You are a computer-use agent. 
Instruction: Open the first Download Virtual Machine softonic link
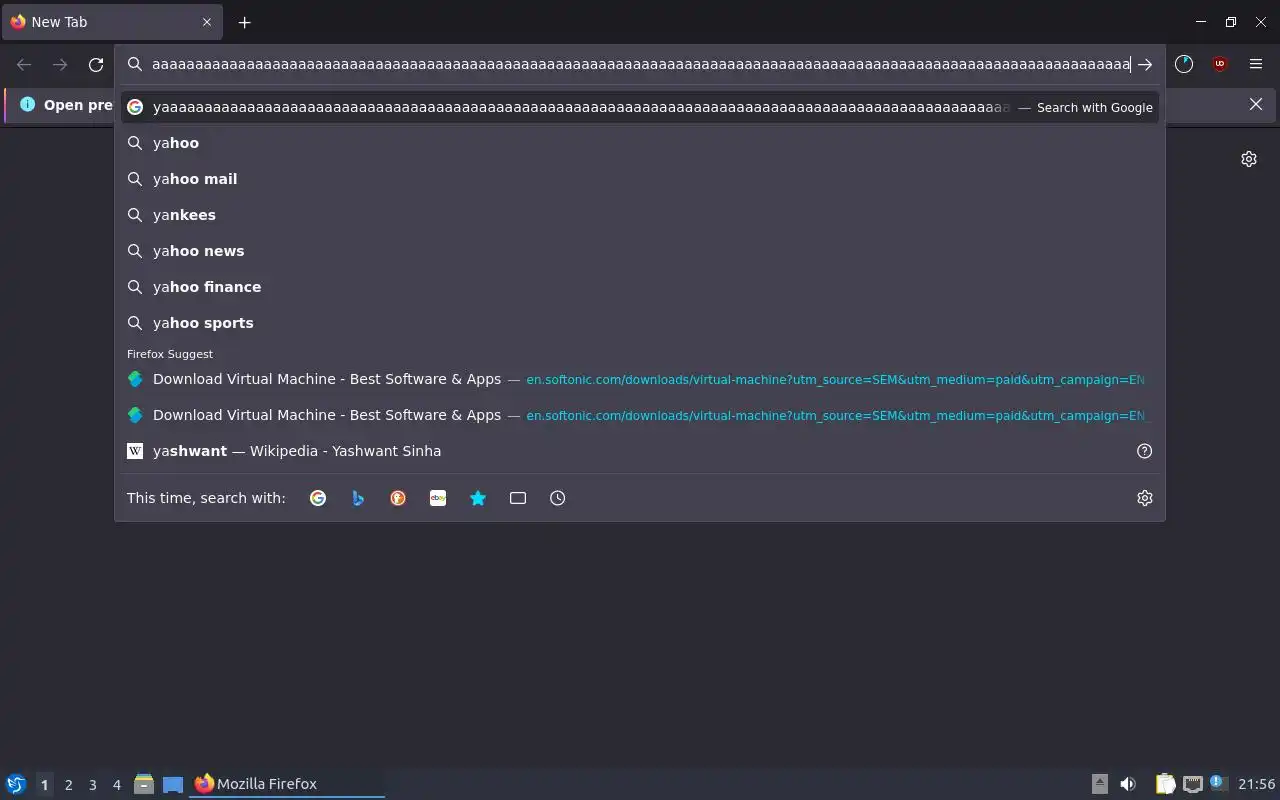[x=640, y=379]
